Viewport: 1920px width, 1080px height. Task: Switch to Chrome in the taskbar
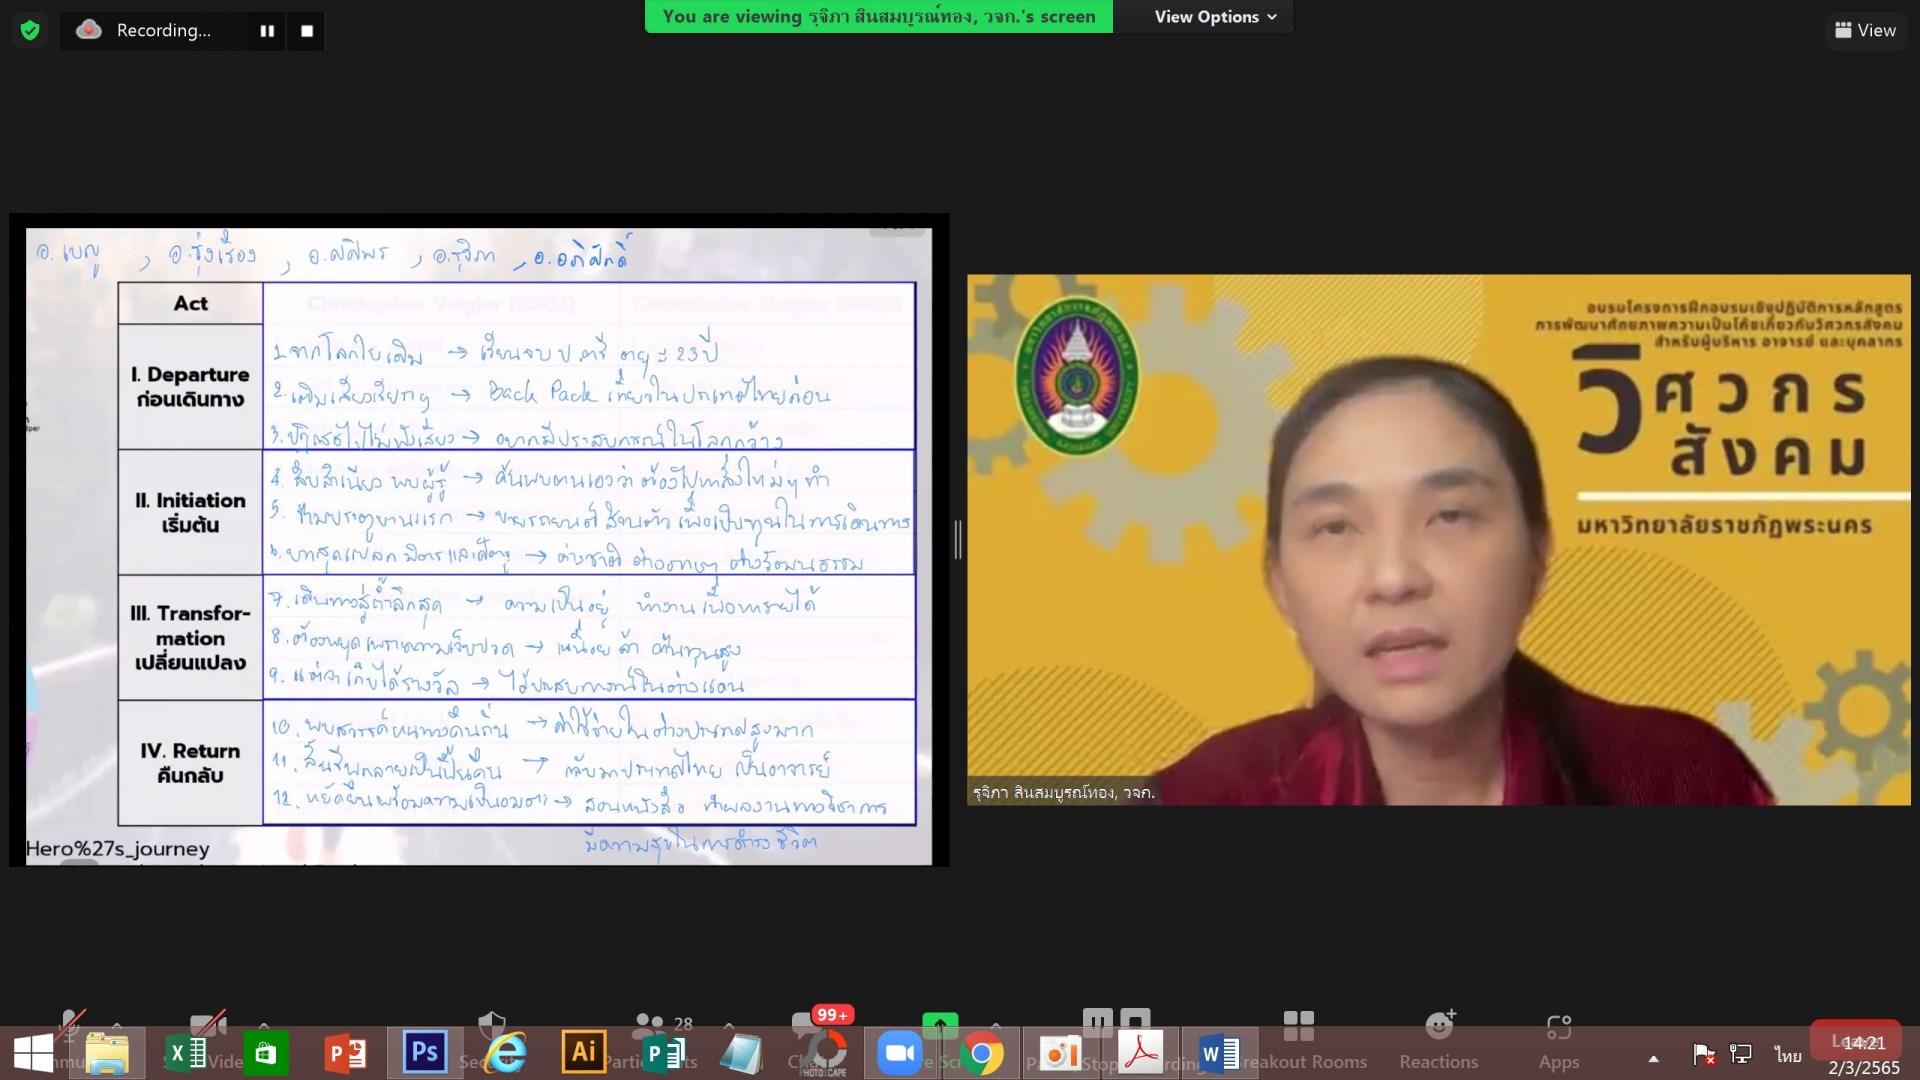[x=982, y=1054]
